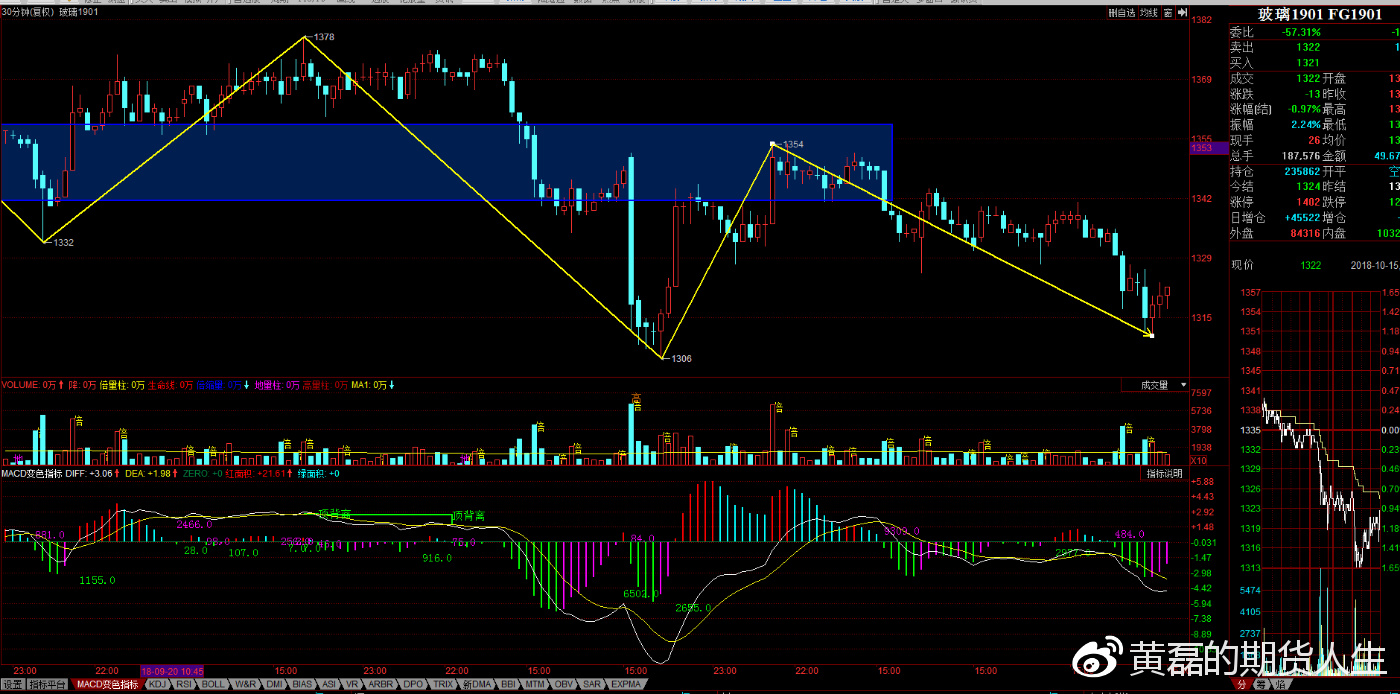
Task: Click the 删自选 remove-from-watchlist button
Action: coord(1122,13)
